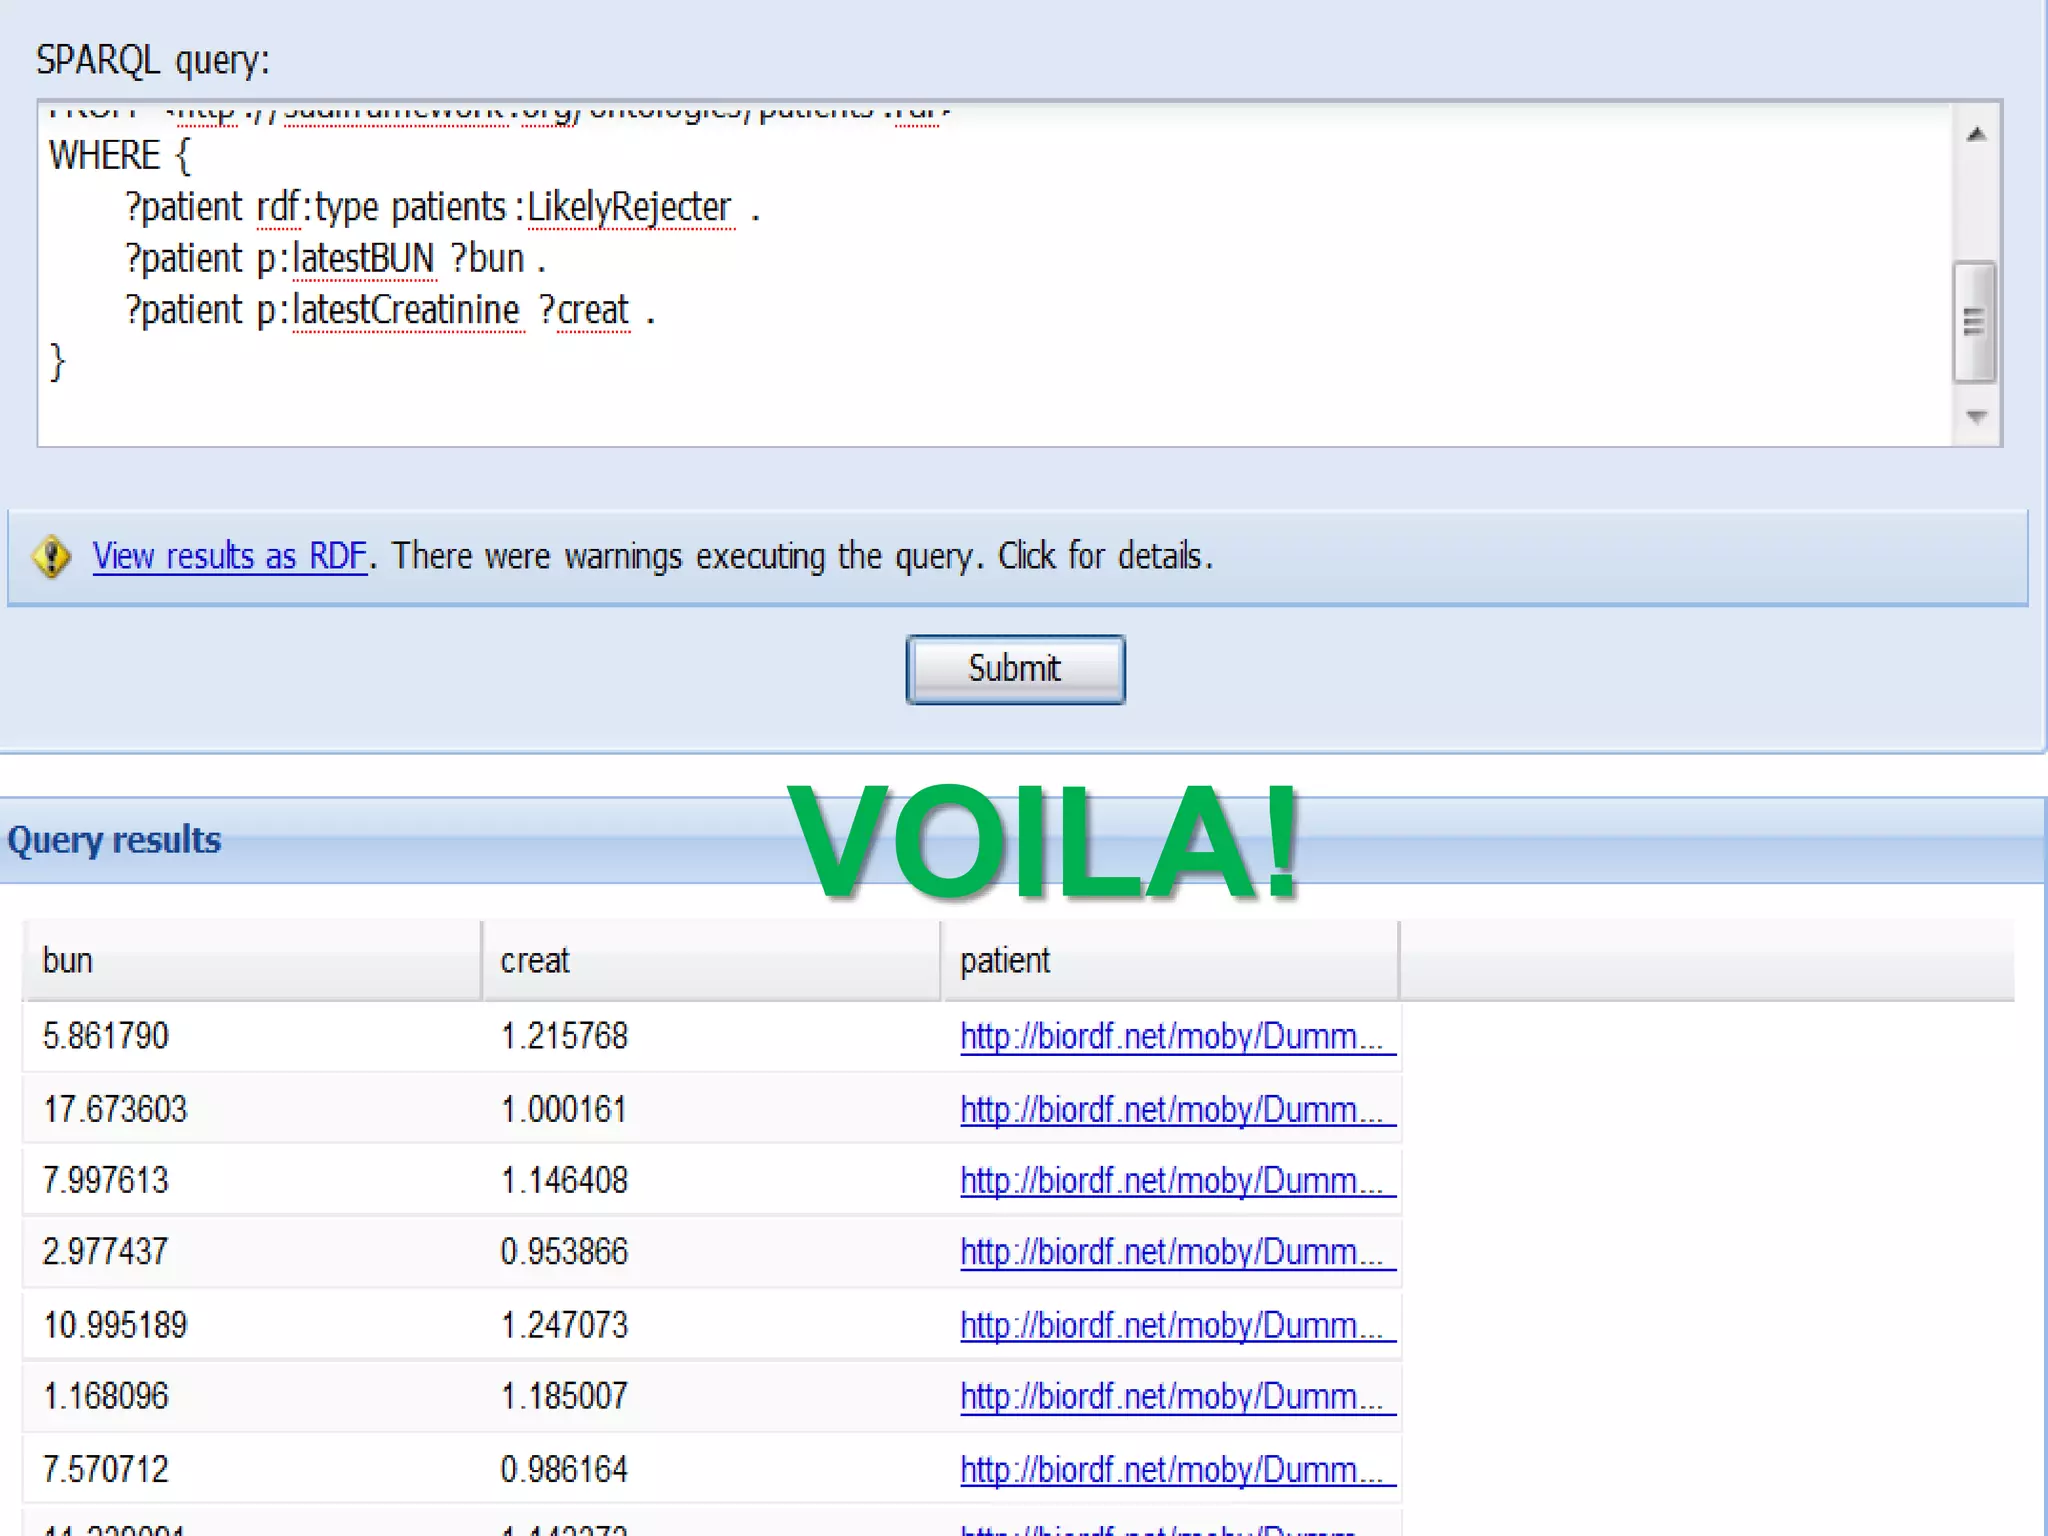
Task: Select the creat value 0.953866
Action: tap(564, 1251)
